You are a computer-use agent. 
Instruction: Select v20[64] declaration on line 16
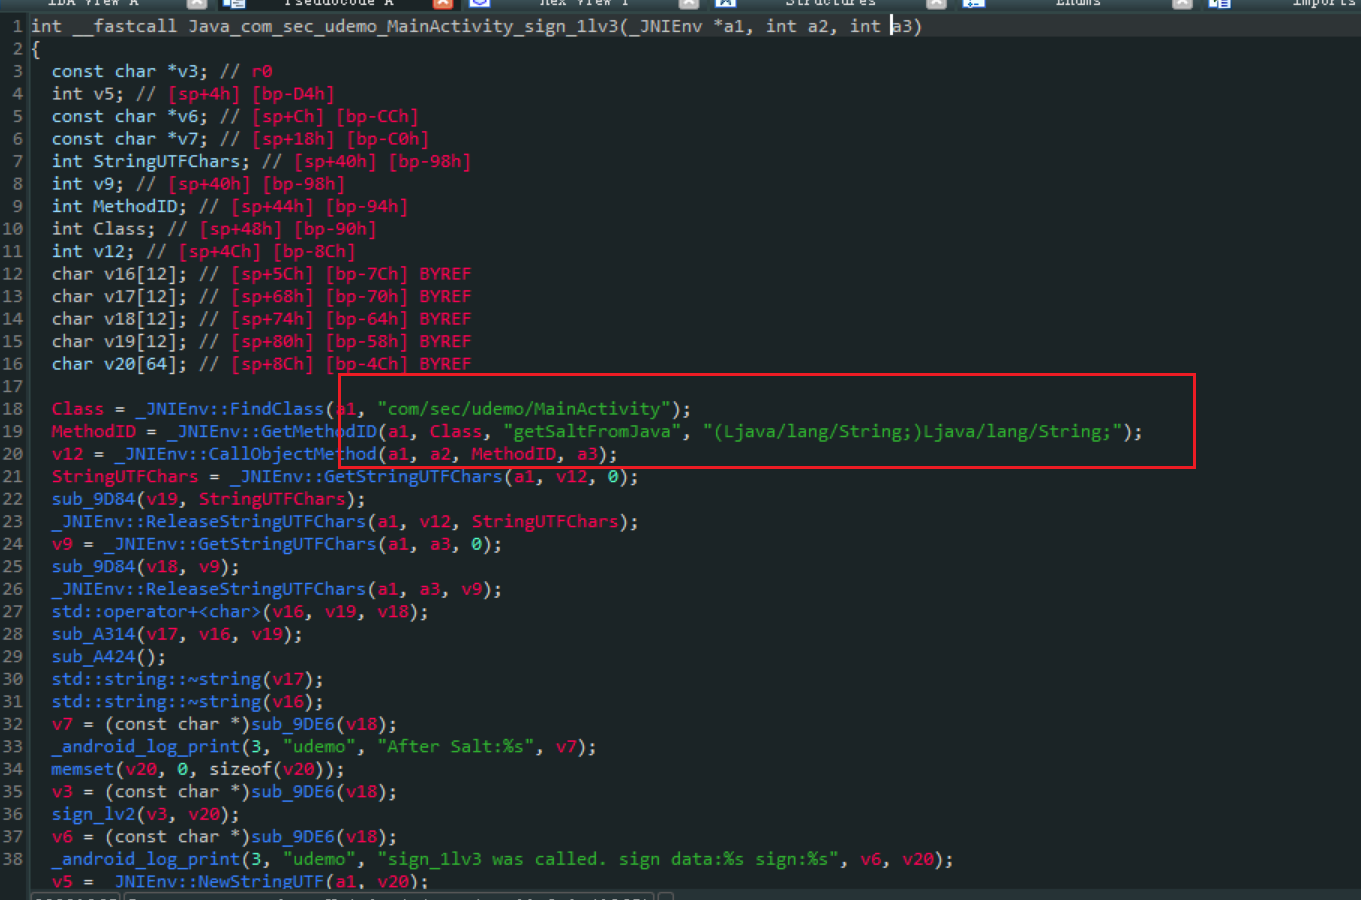(x=119, y=364)
